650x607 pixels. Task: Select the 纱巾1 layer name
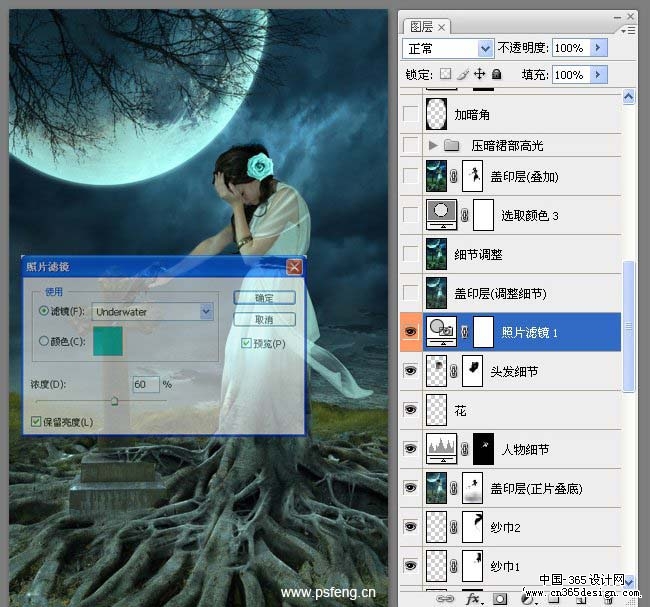(x=504, y=566)
